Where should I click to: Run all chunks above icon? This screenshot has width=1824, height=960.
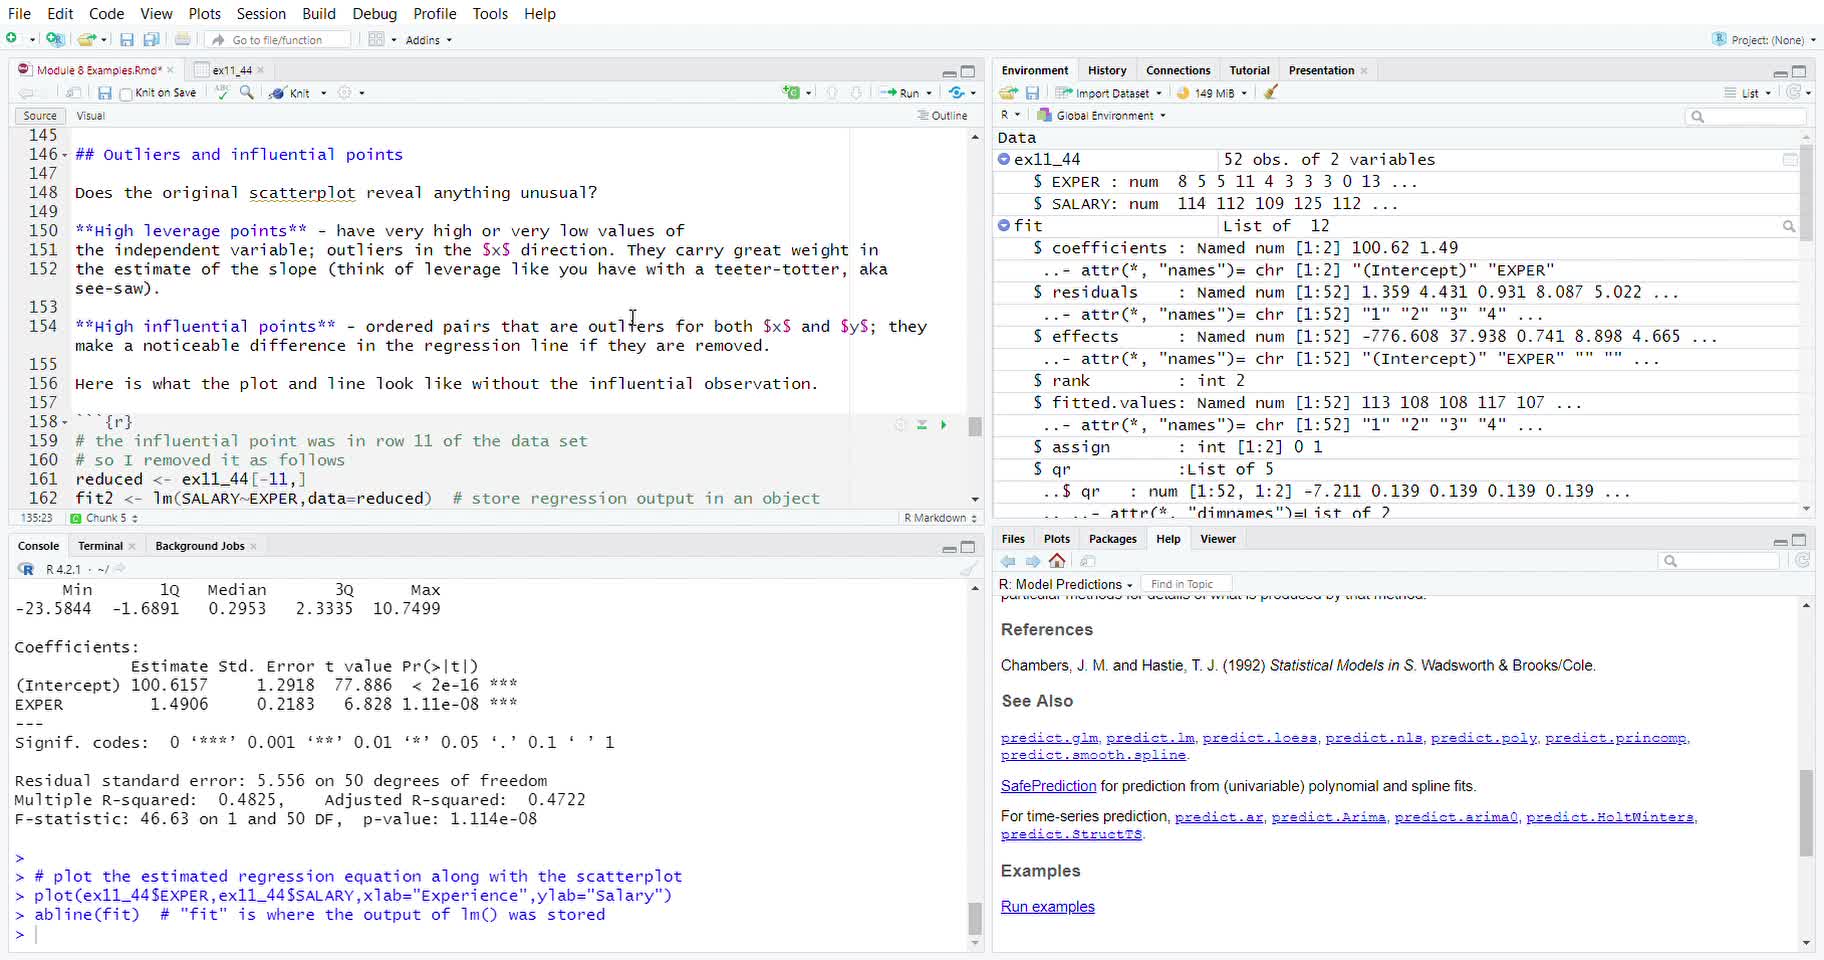click(x=922, y=425)
